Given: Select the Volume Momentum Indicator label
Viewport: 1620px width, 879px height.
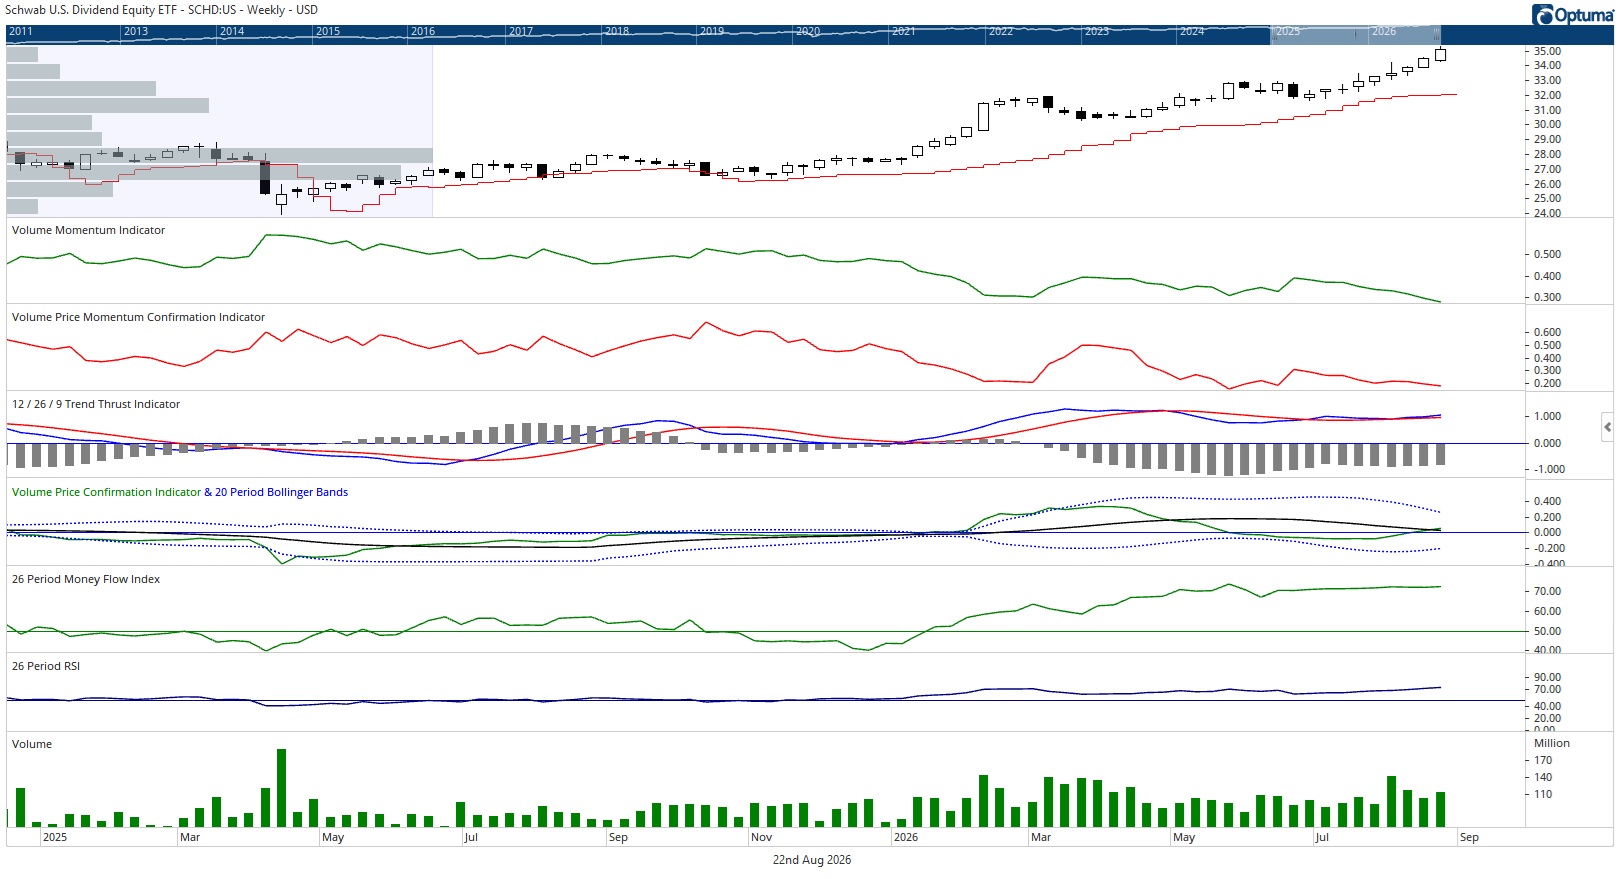Looking at the screenshot, I should (88, 230).
